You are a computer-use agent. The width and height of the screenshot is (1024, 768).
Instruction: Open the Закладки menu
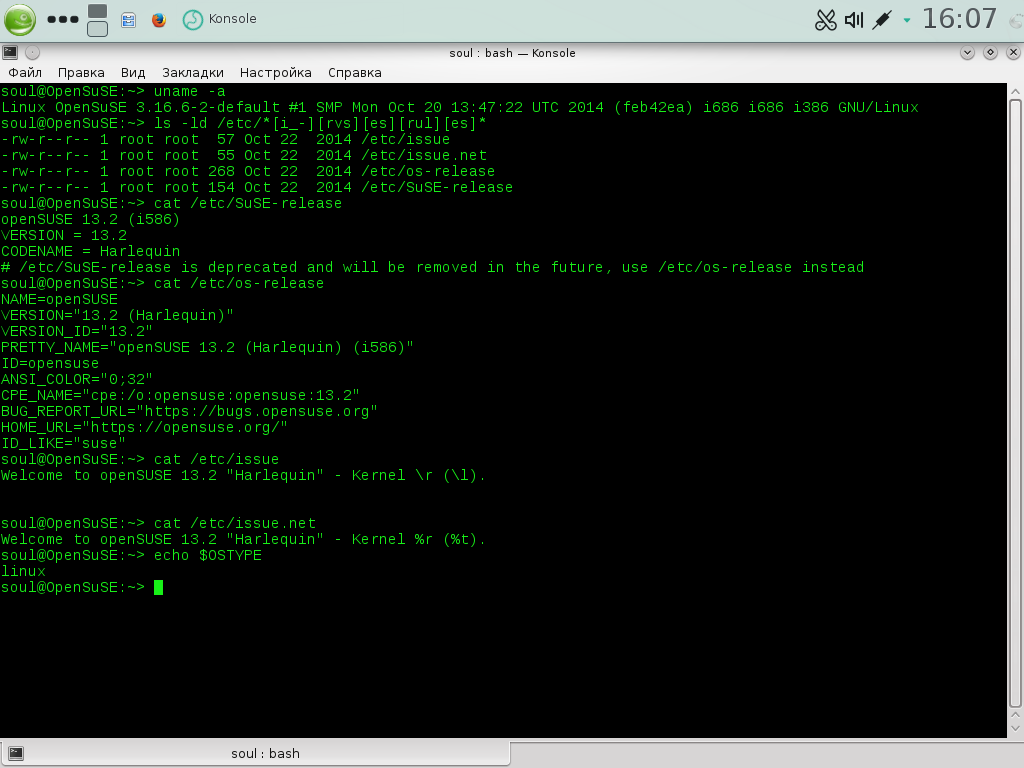coord(193,72)
